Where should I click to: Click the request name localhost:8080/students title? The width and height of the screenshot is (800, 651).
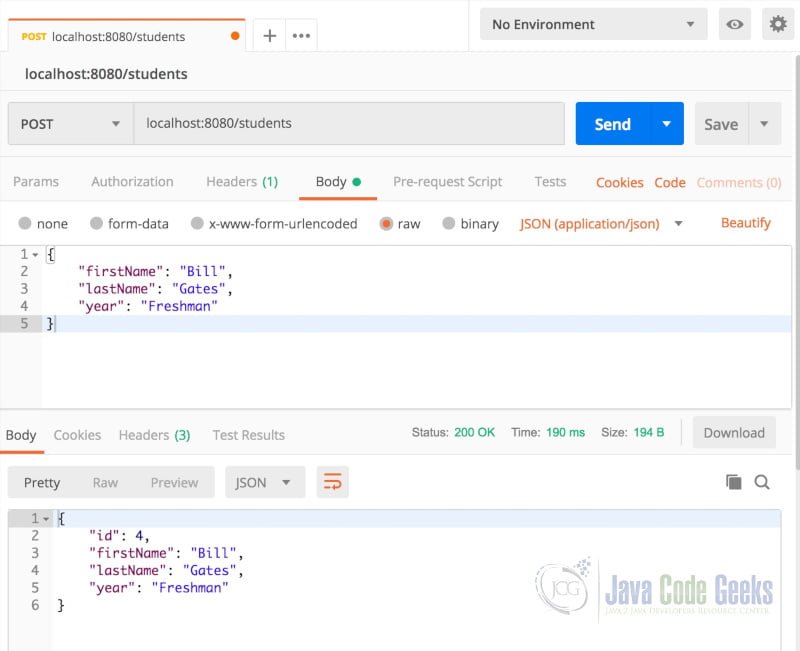tap(106, 74)
